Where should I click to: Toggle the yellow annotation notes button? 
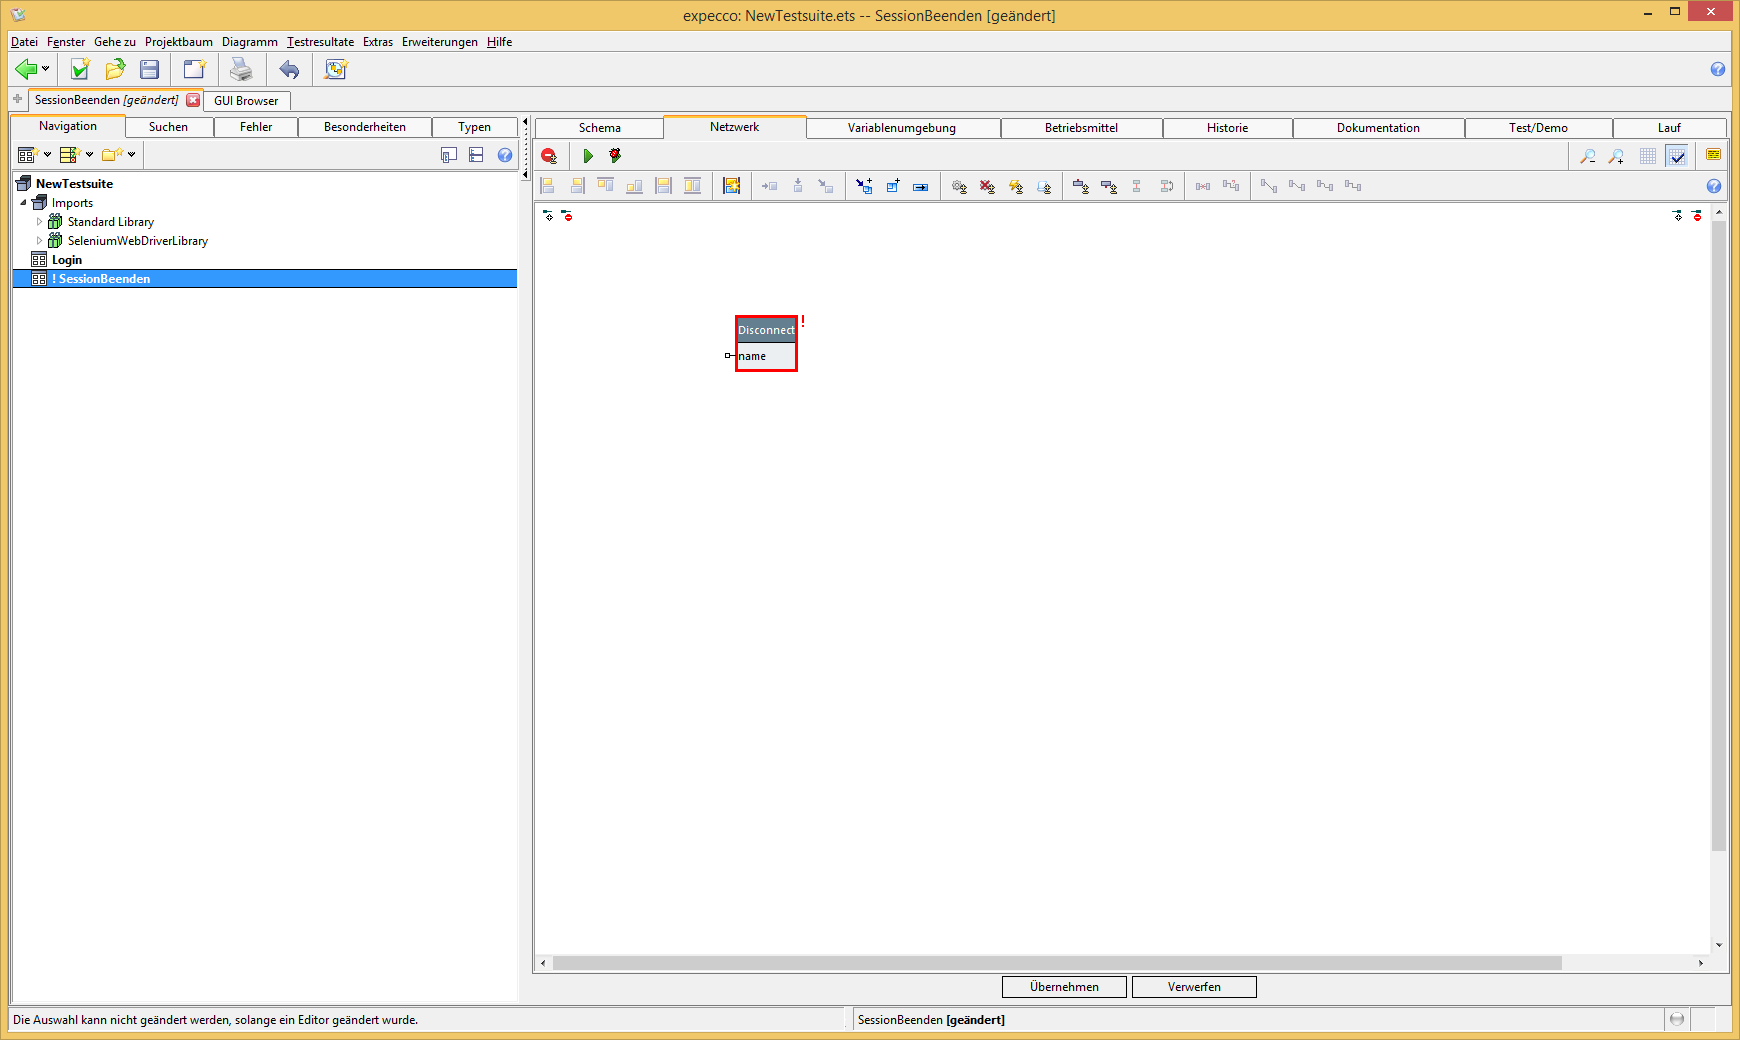pyautogui.click(x=1713, y=155)
